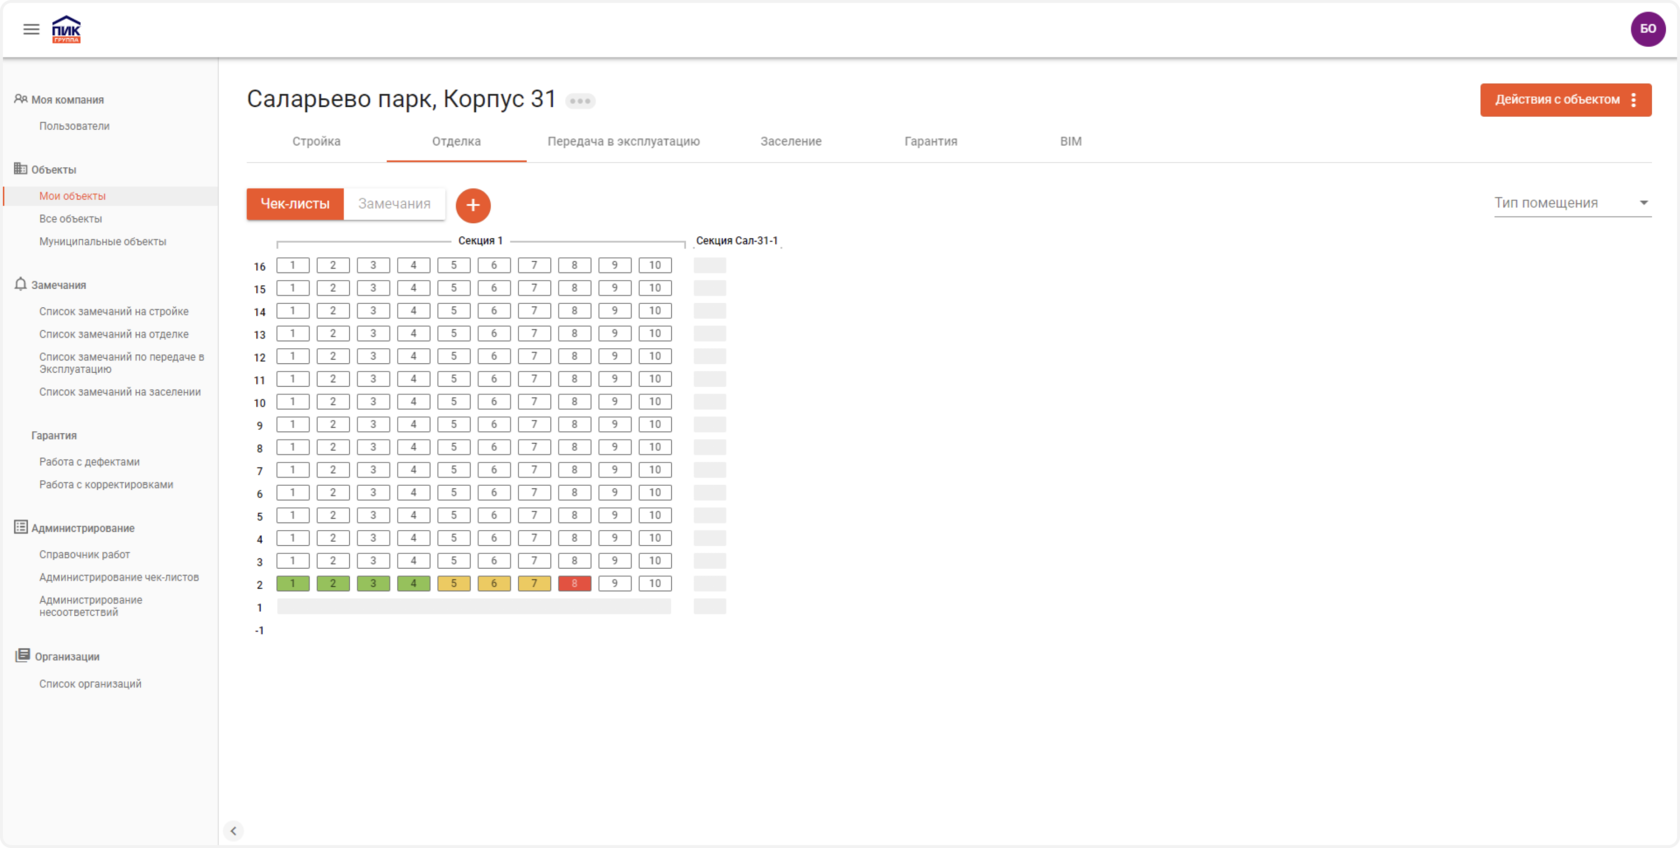Open the three-dot options next to title
This screenshot has height=848, width=1680.
[x=580, y=101]
